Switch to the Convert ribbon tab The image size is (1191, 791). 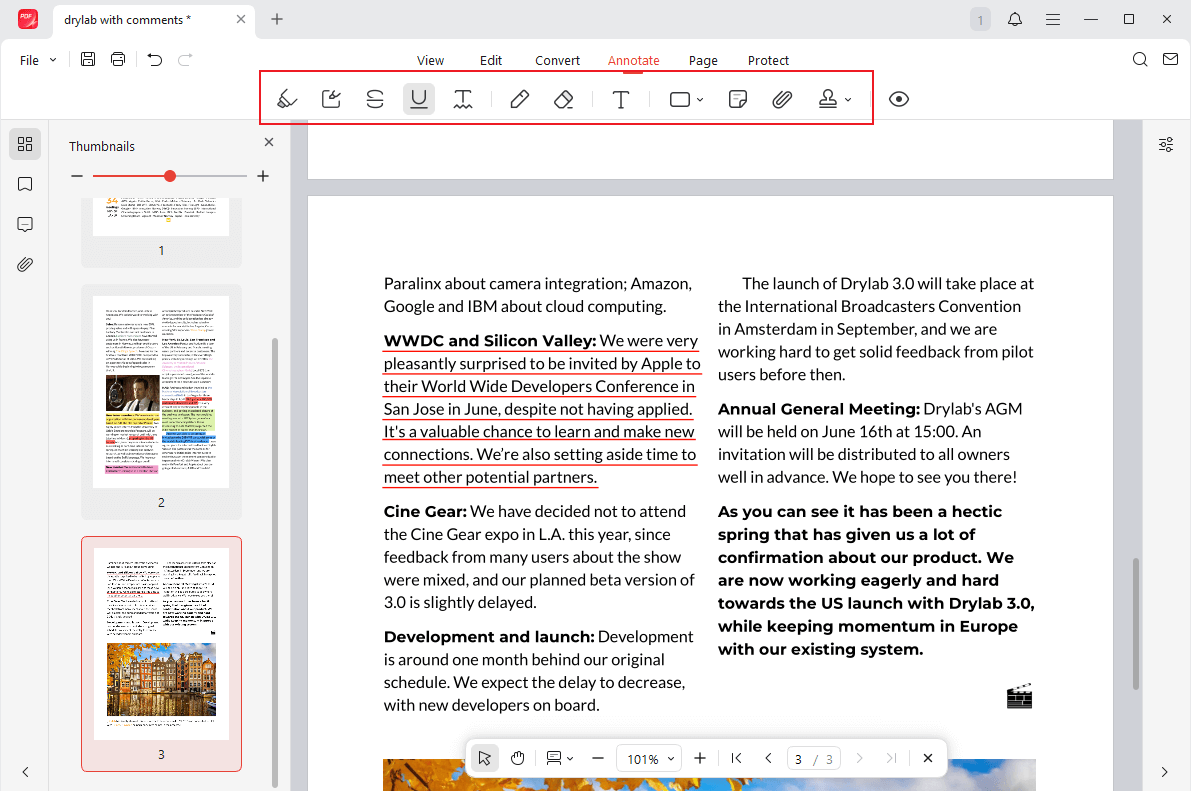pos(557,60)
